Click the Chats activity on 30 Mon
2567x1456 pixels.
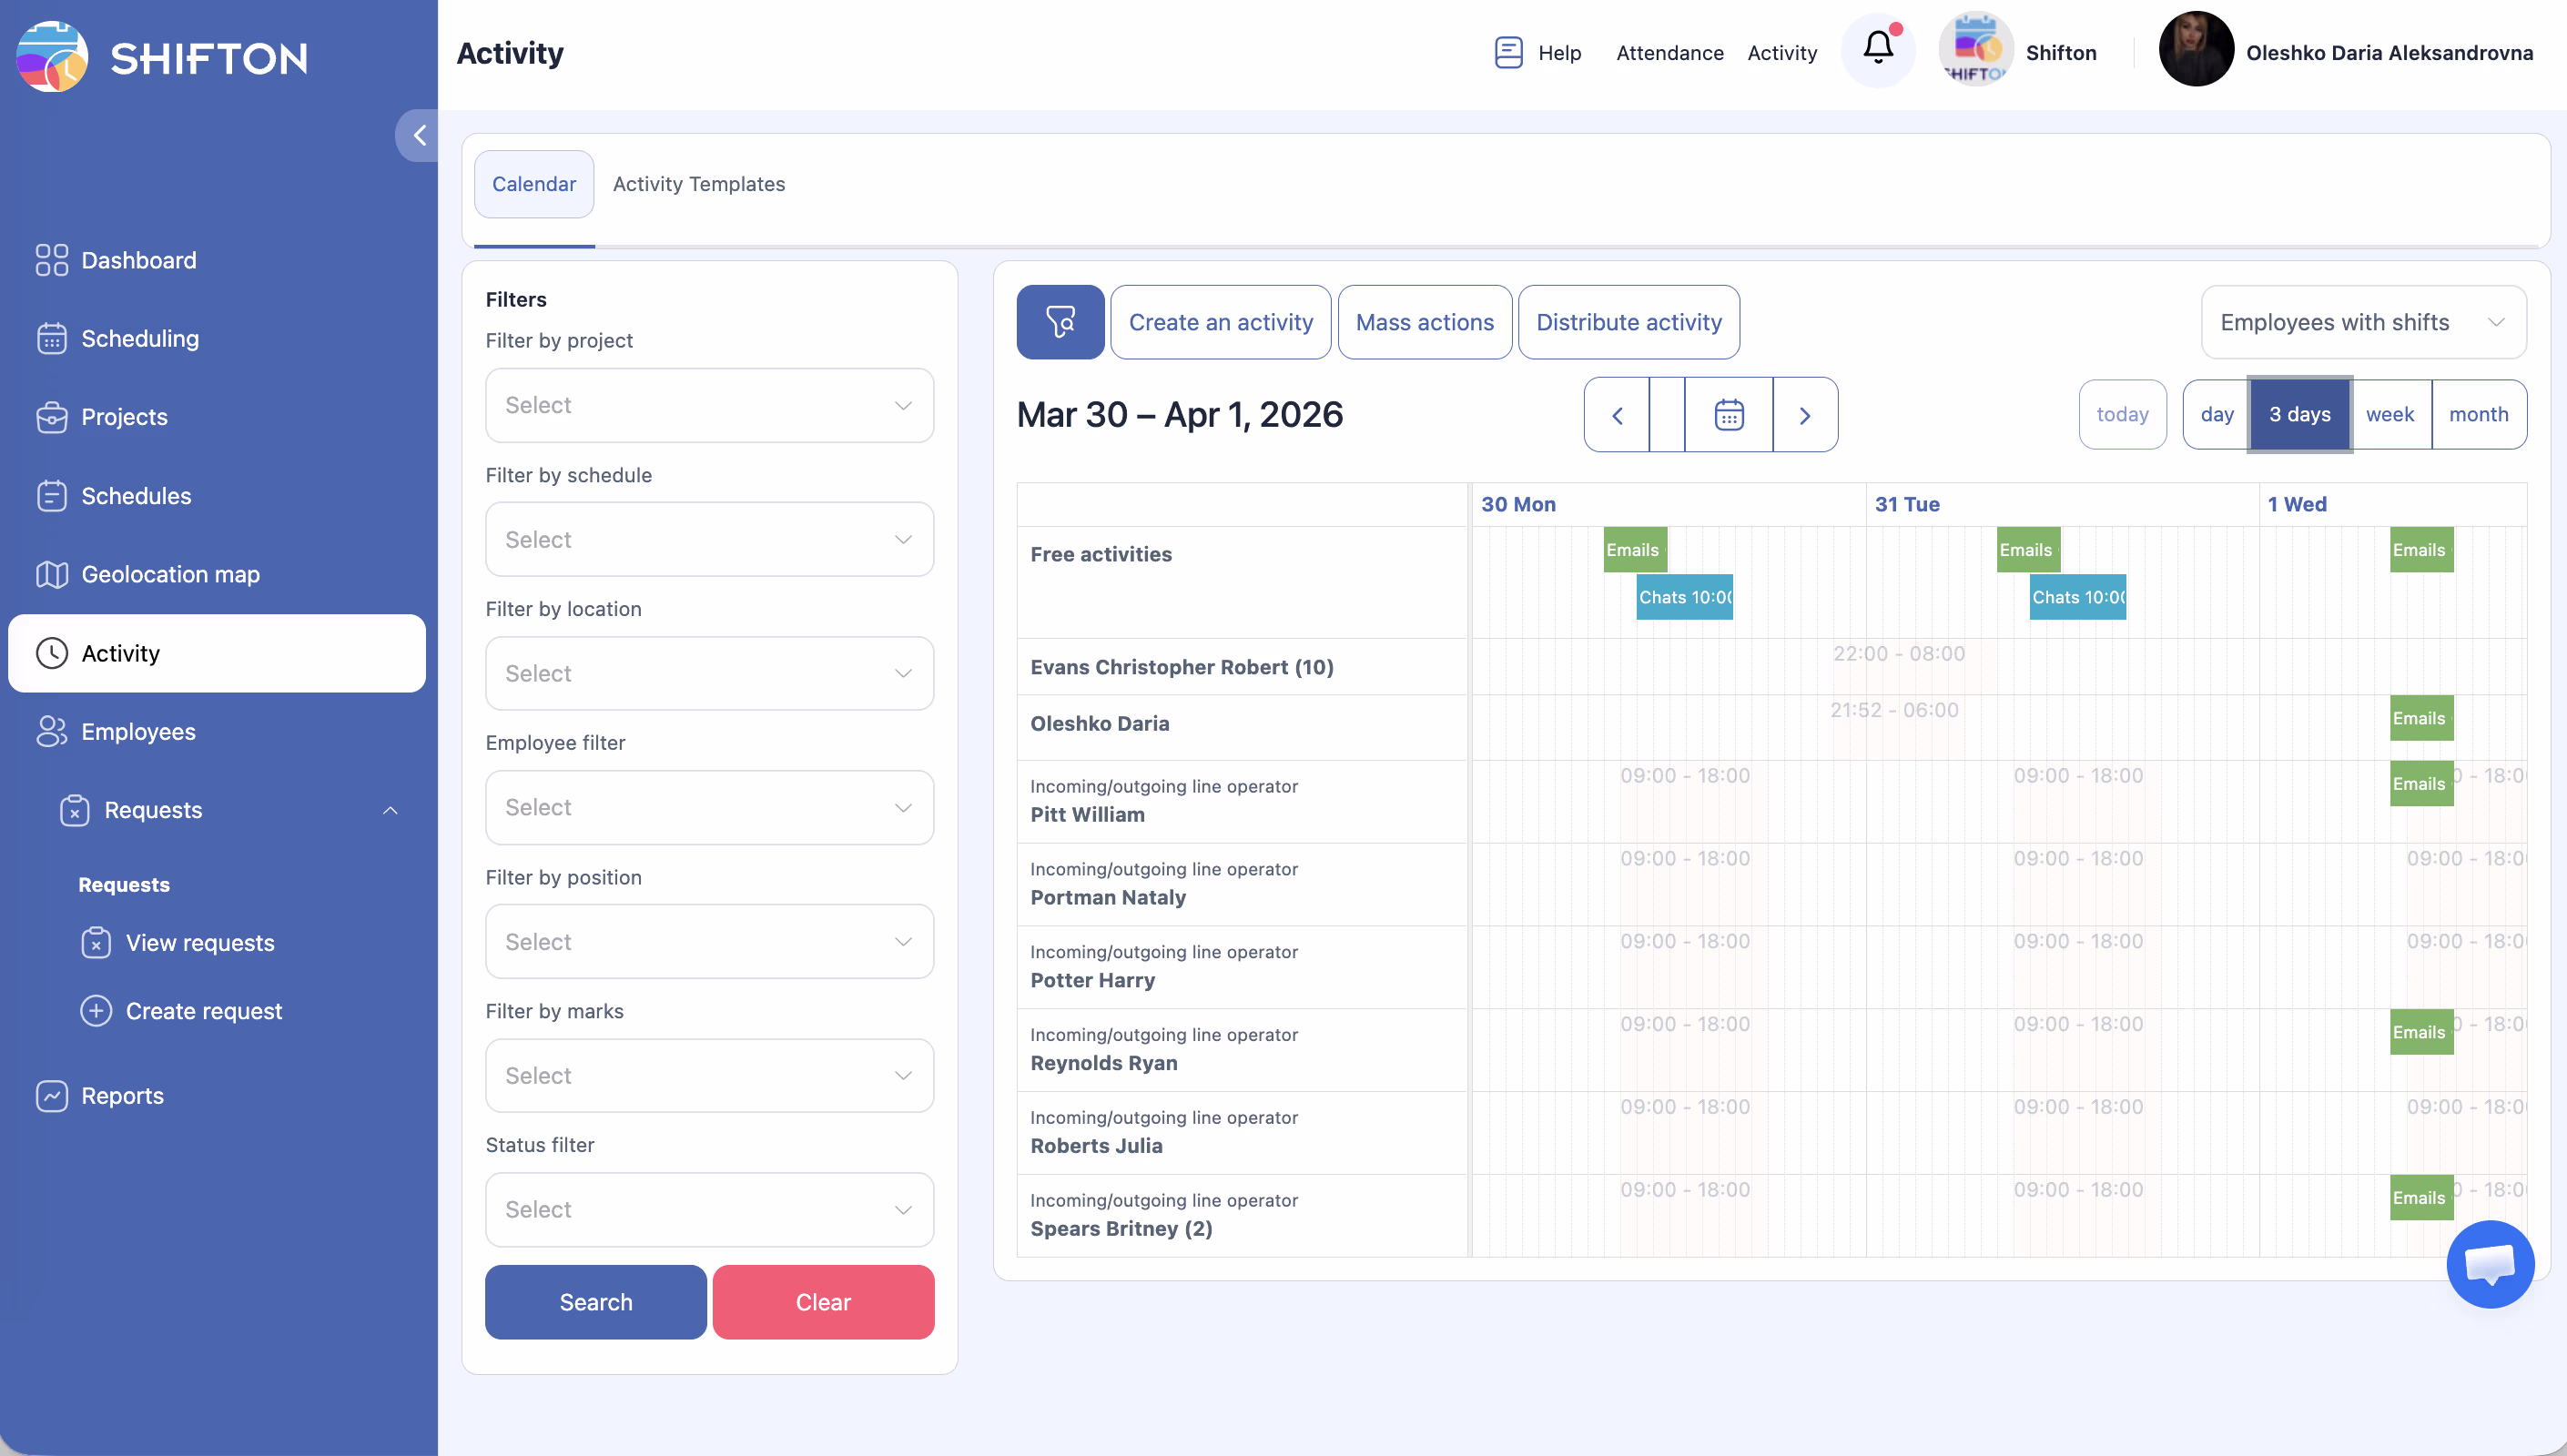[x=1683, y=597]
